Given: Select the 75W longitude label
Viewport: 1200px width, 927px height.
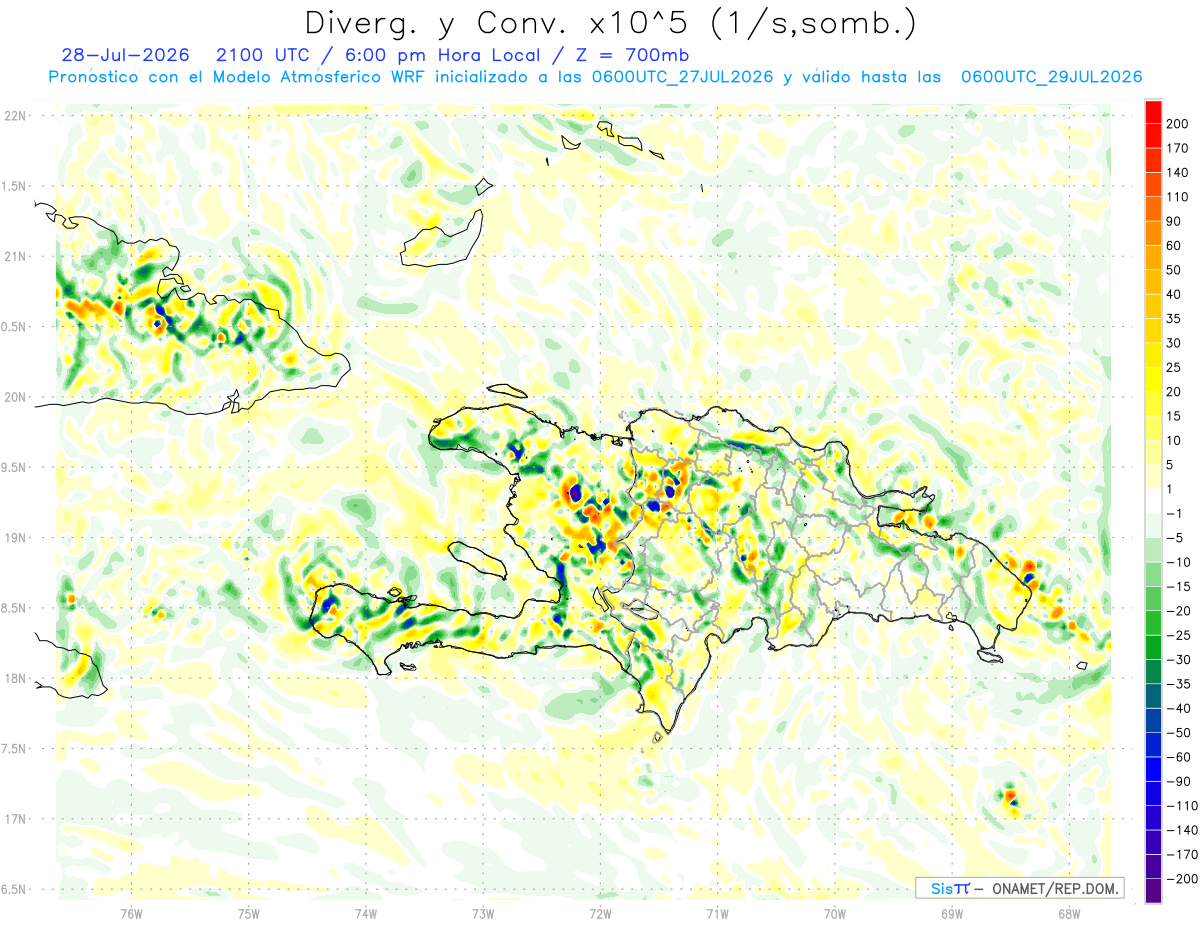Looking at the screenshot, I should [249, 912].
